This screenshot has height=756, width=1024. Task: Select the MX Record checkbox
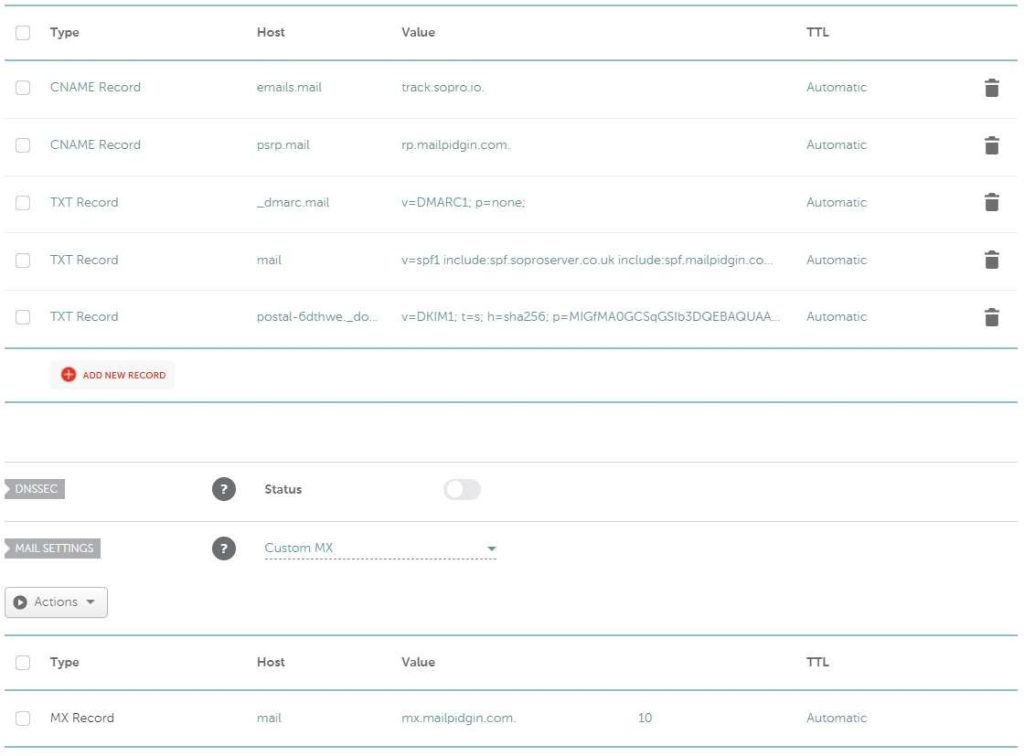[23, 718]
